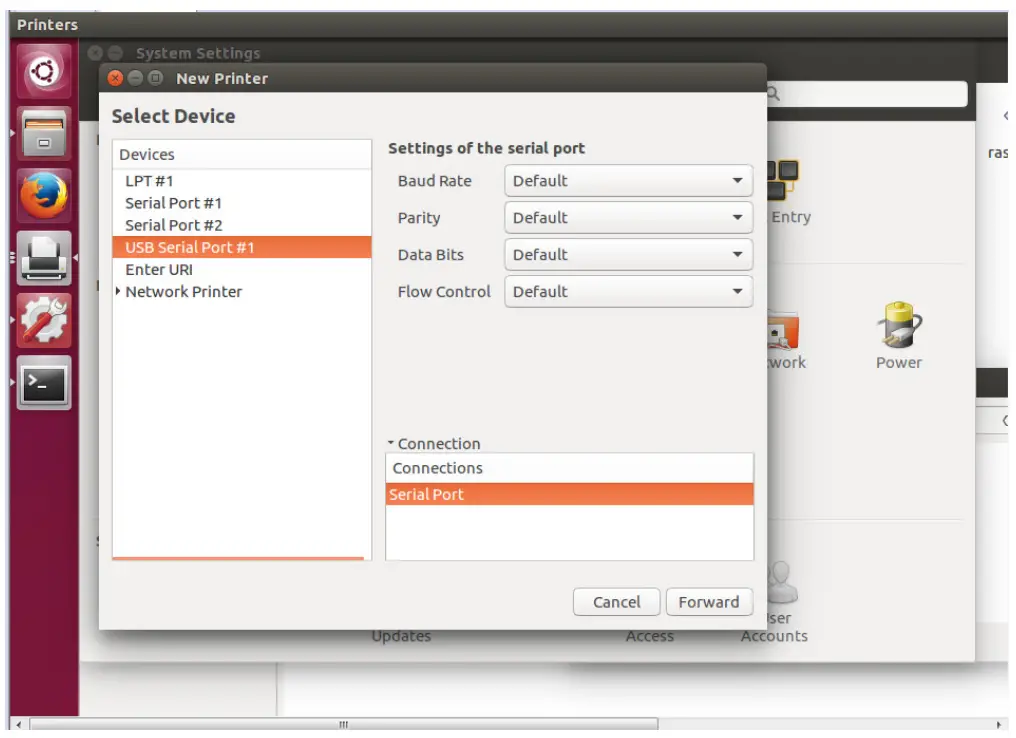Click the Forward button
Image resolution: width=1016 pixels, height=738 pixels.
point(709,603)
